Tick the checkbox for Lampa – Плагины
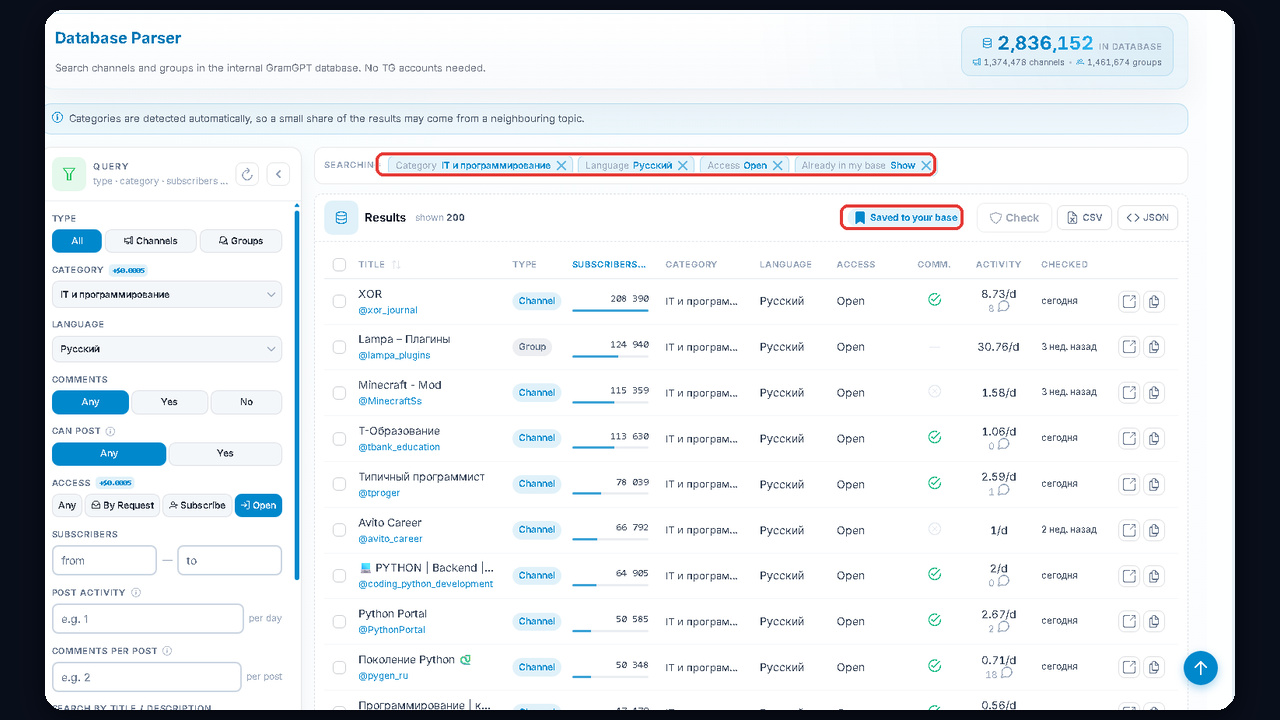 click(339, 347)
